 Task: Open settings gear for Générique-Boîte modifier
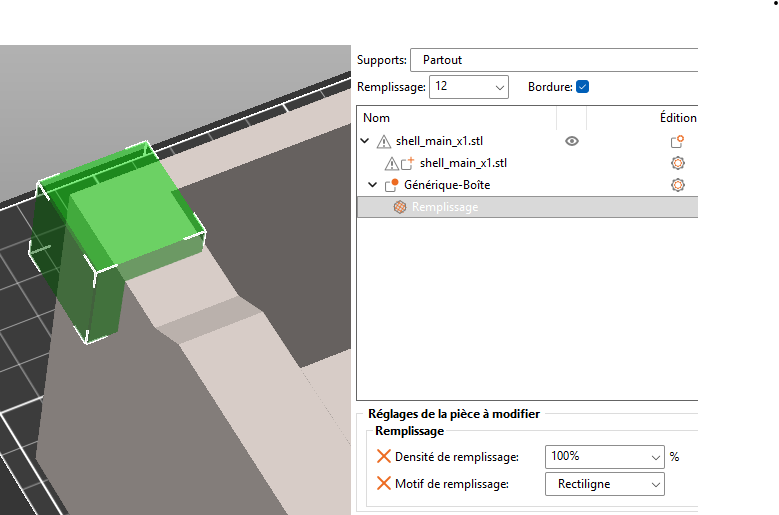pyautogui.click(x=677, y=185)
